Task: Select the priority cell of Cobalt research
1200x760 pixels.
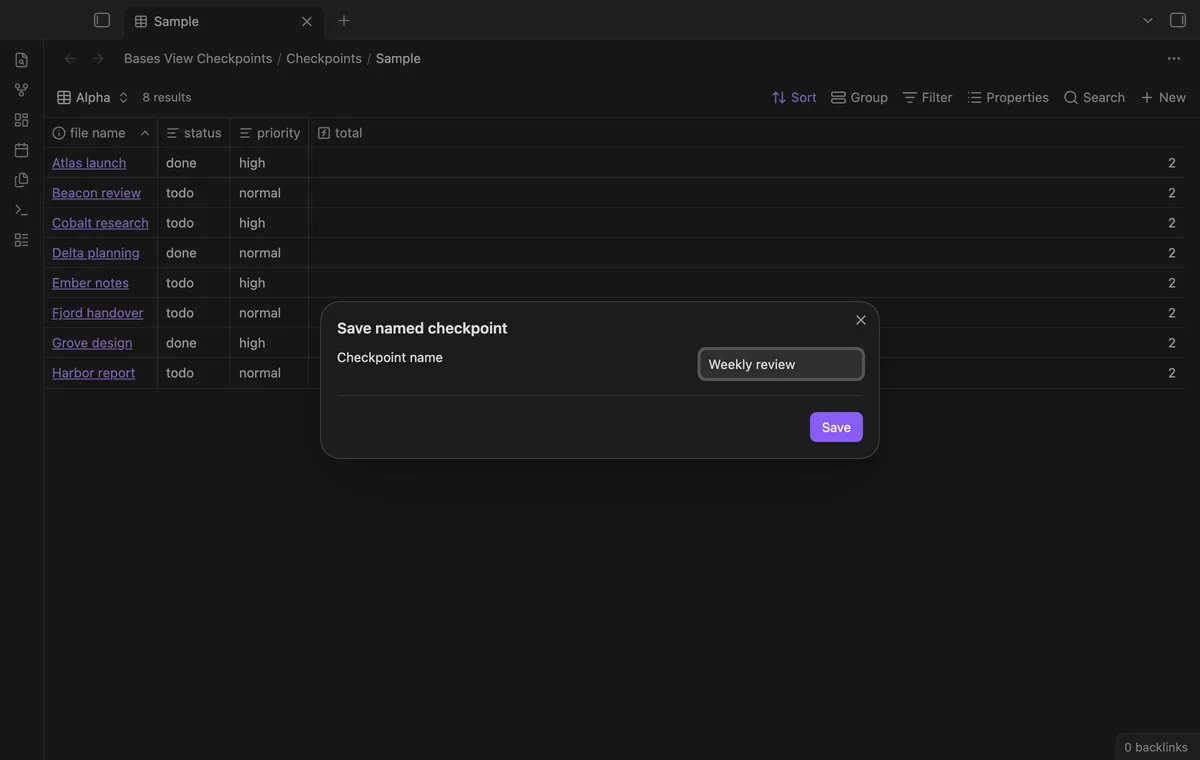Action: click(270, 223)
